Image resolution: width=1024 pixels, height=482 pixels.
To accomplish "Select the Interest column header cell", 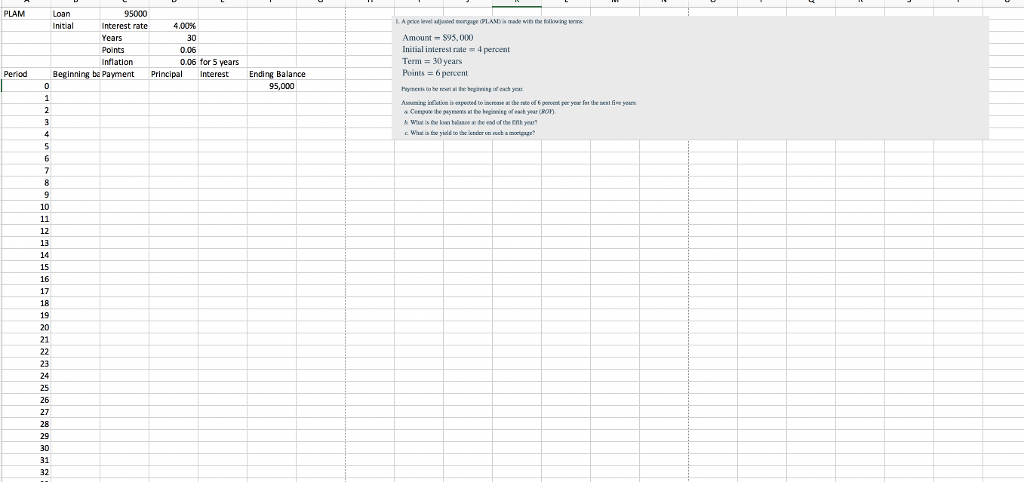I will (x=223, y=74).
